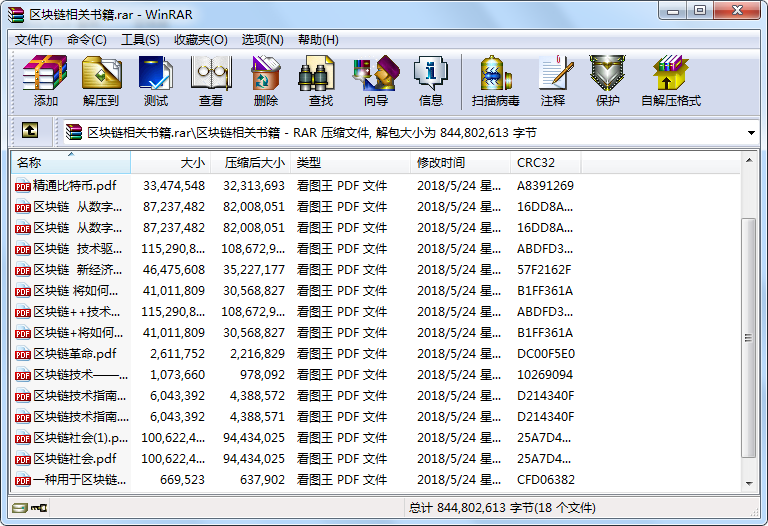This screenshot has height=526, width=768.
Task: Click the 测试 (Test) toolbar icon
Action: click(156, 73)
